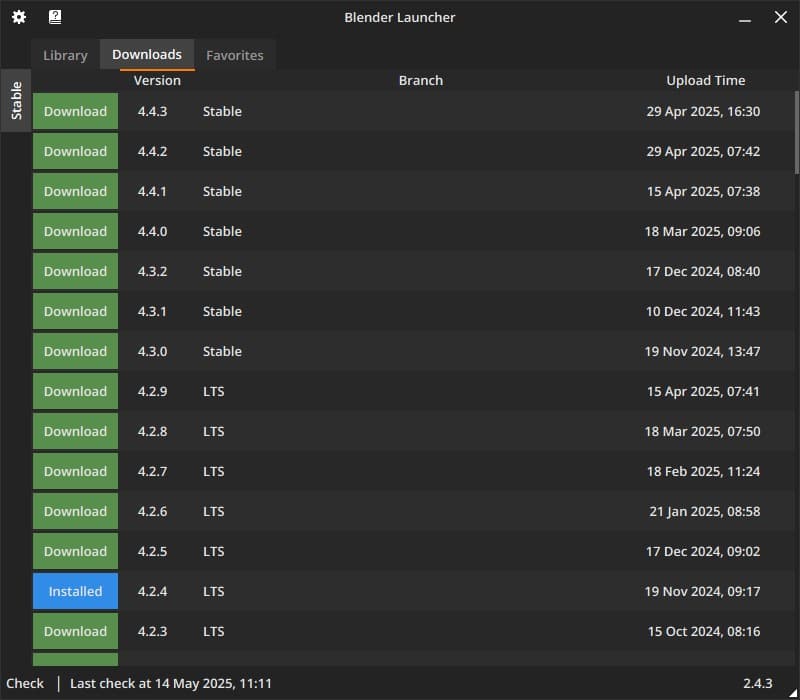This screenshot has width=800, height=700.
Task: Download Blender version 4.4.3
Action: [76, 111]
